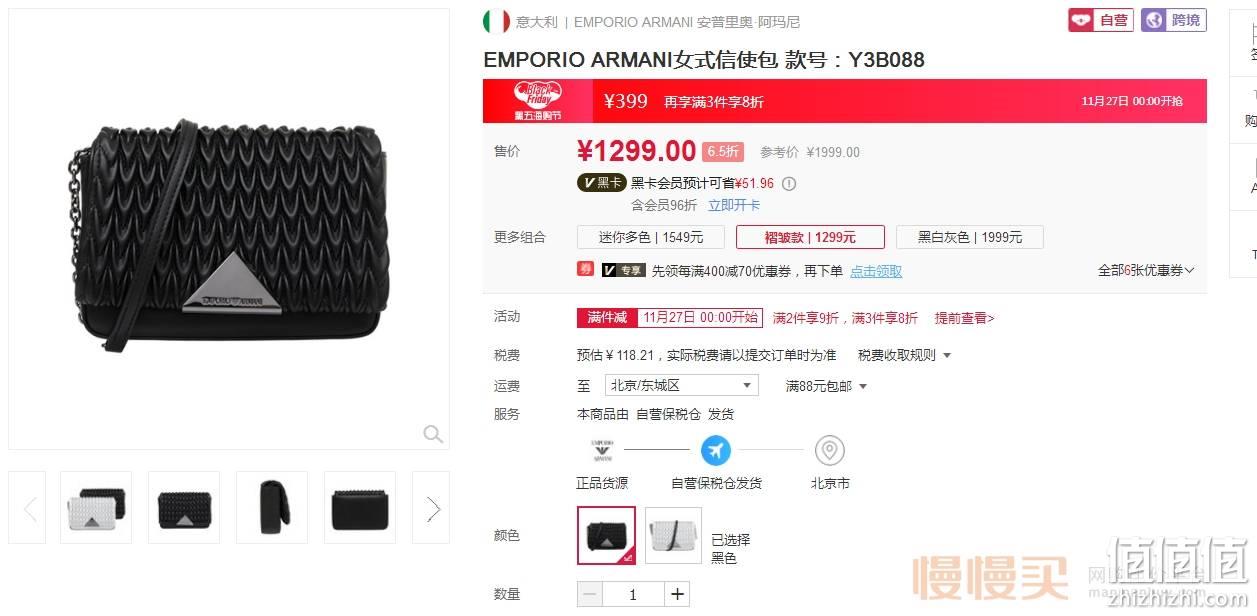Screen dimensions: 1257x616
Task: Expand the 税费收取规则 tax rules
Action: (x=904, y=355)
